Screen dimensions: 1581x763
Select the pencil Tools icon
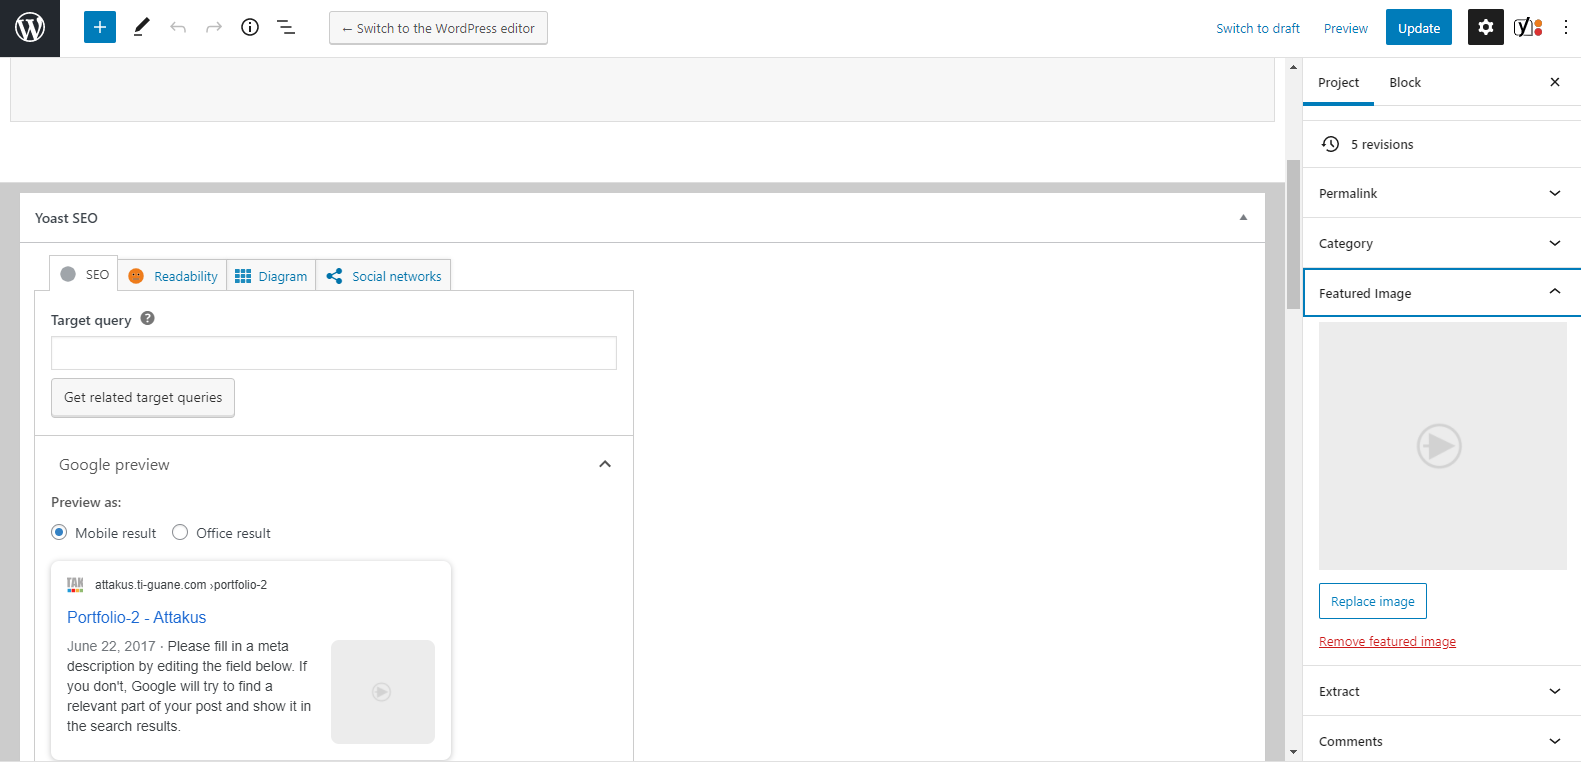tap(141, 28)
